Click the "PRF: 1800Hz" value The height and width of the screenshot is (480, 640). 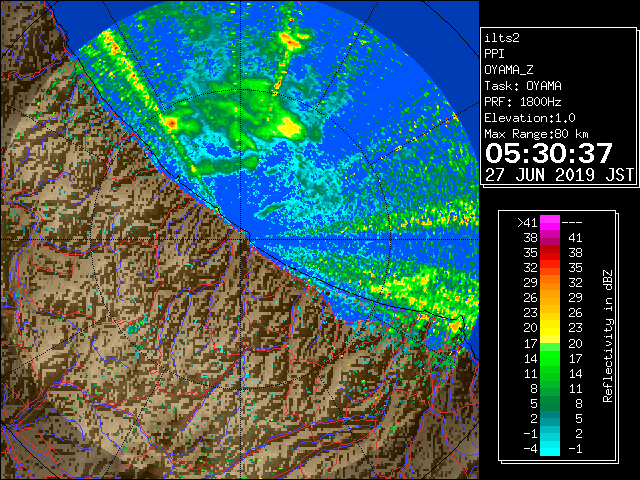(x=523, y=102)
